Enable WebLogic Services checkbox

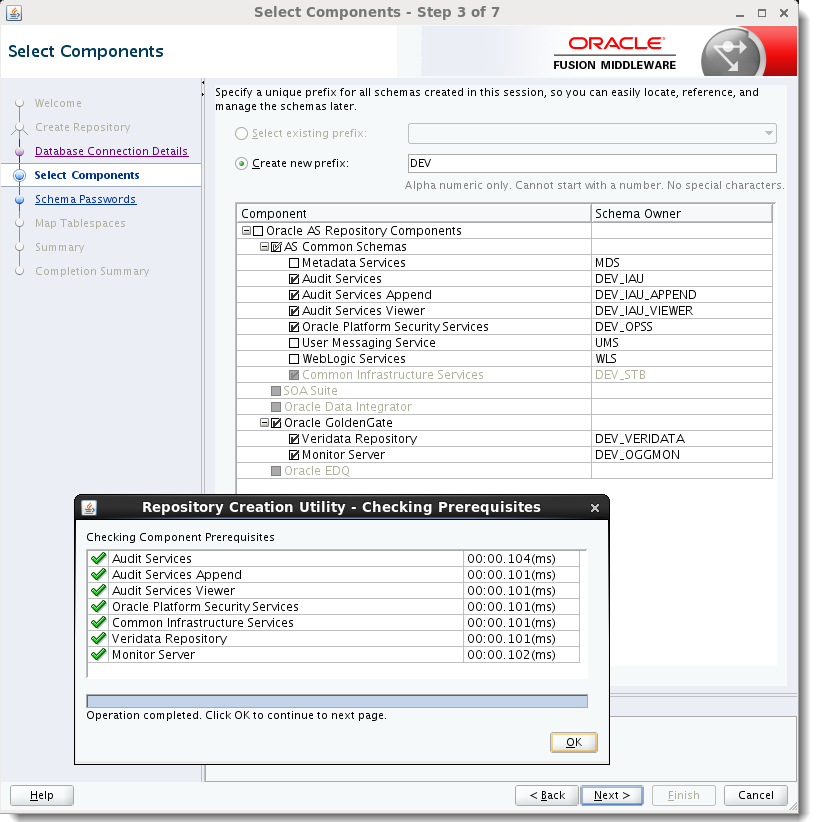(x=294, y=359)
